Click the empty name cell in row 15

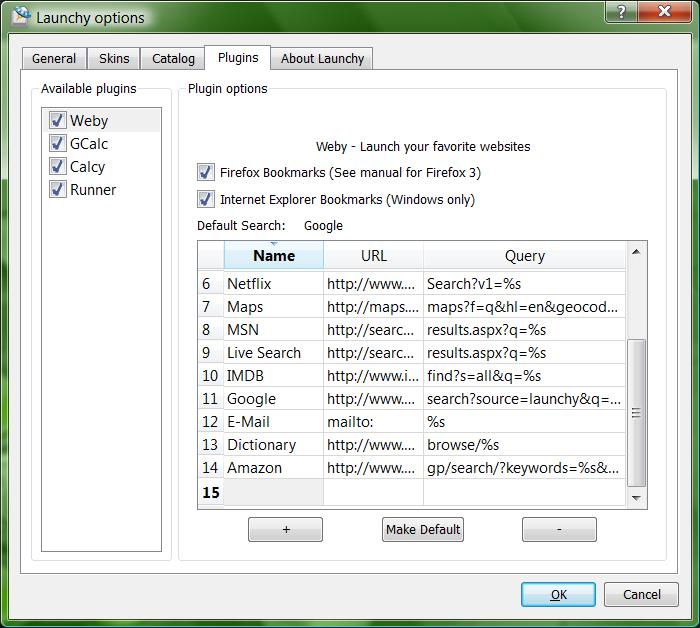point(274,492)
